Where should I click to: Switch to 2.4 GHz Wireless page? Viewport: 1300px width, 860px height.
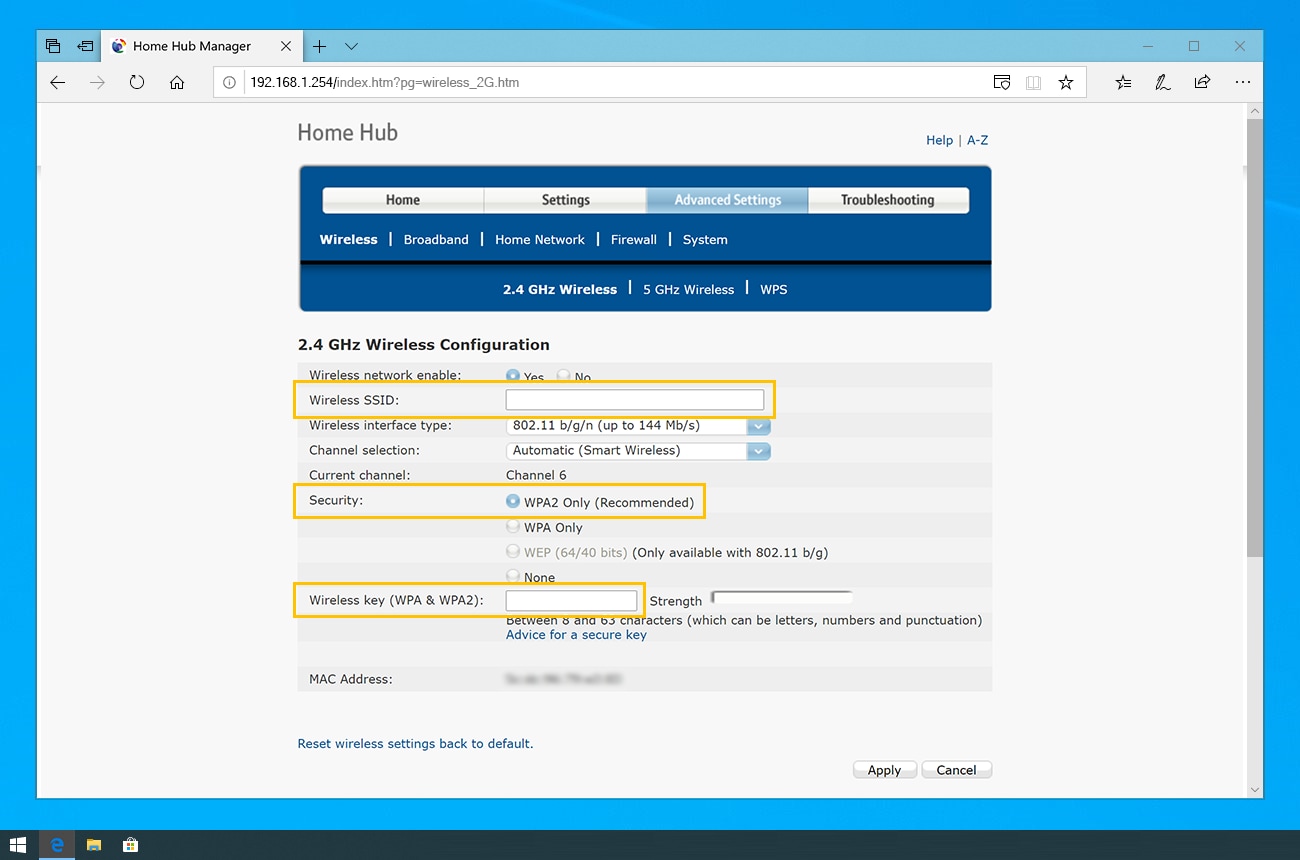(560, 290)
